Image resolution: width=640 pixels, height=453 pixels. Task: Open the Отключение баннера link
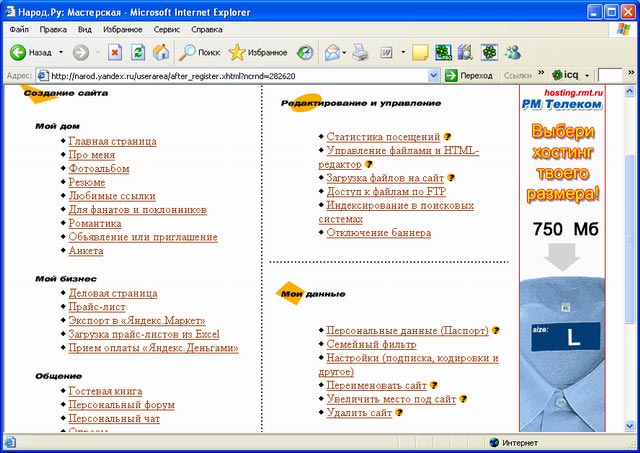point(378,233)
